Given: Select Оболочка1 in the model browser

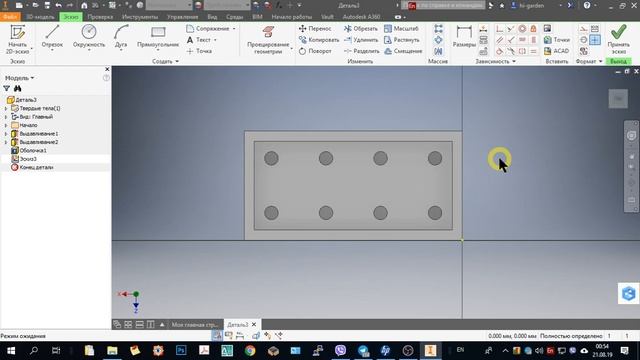Looking at the screenshot, I should point(33,151).
